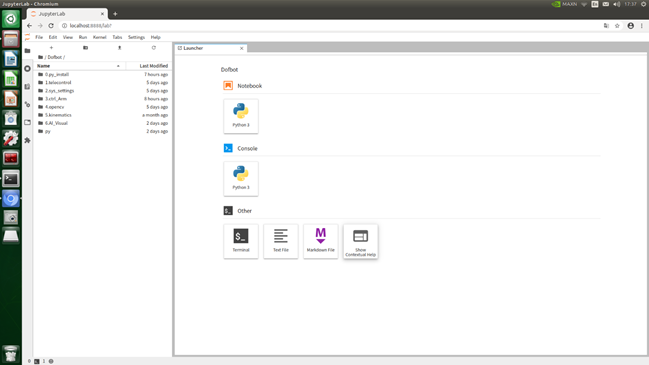Select the 1.telecontrol folder

(102, 82)
